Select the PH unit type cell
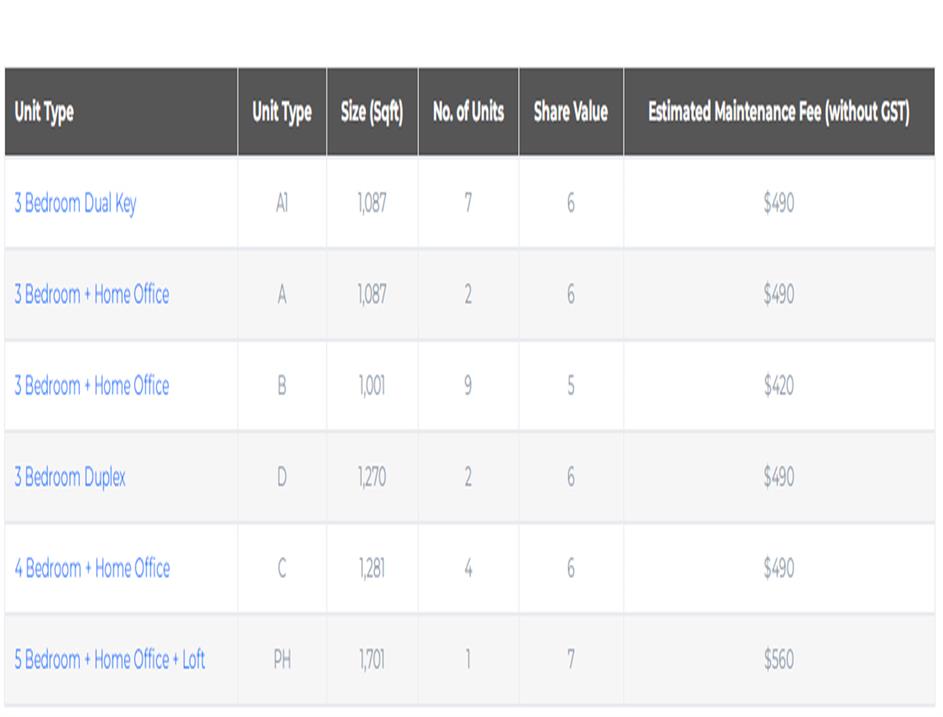Screen dimensions: 943x717 coord(282,660)
